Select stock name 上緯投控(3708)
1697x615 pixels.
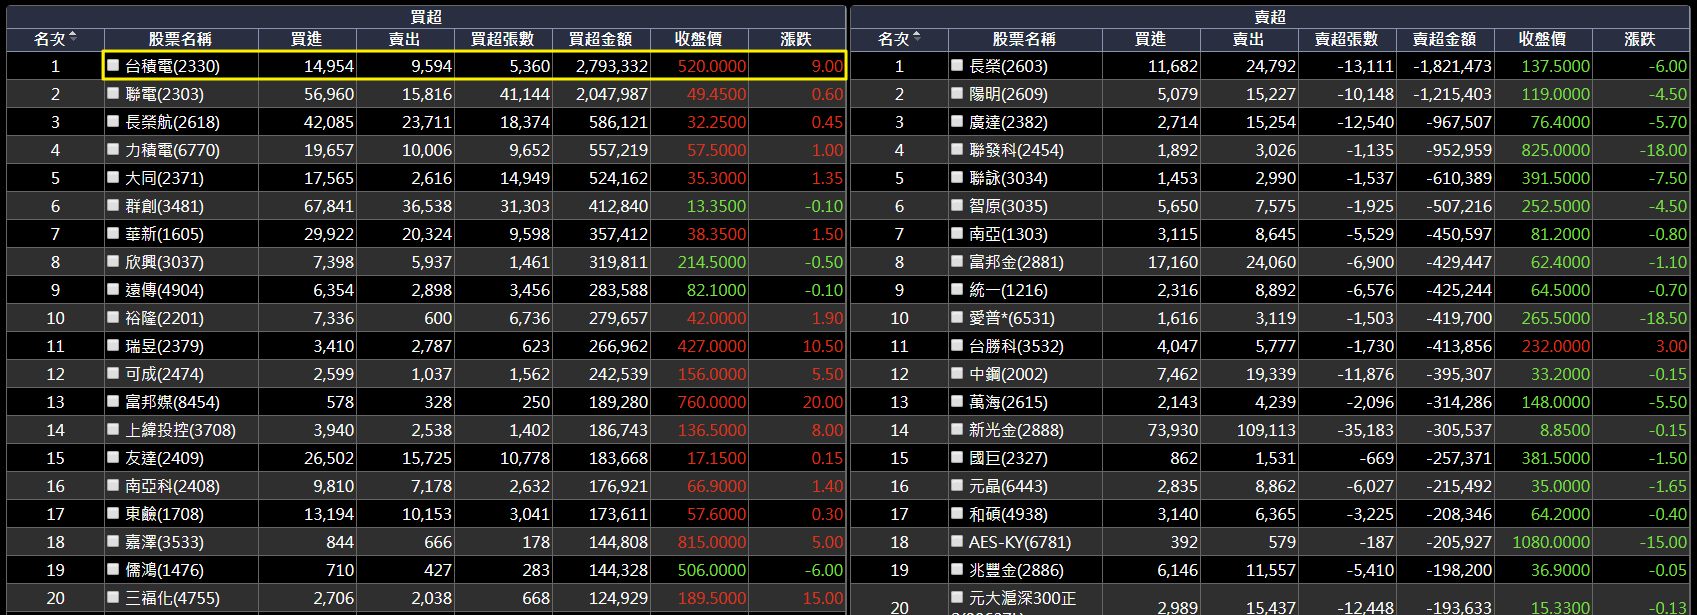[x=180, y=430]
